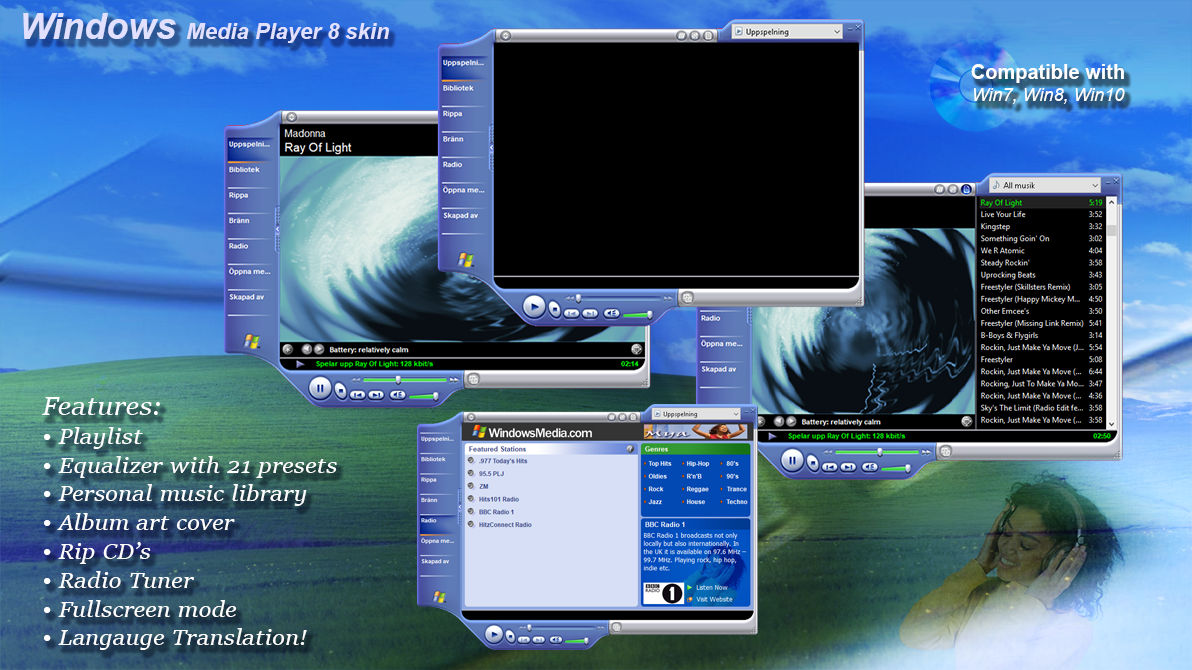The width and height of the screenshot is (1192, 670).
Task: Click Listen Now for BBC Radio 1
Action: [711, 587]
